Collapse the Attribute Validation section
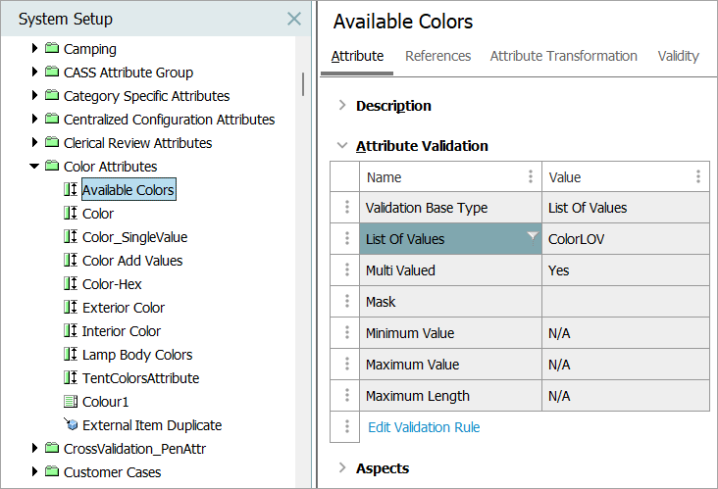Image resolution: width=718 pixels, height=489 pixels. tap(342, 145)
